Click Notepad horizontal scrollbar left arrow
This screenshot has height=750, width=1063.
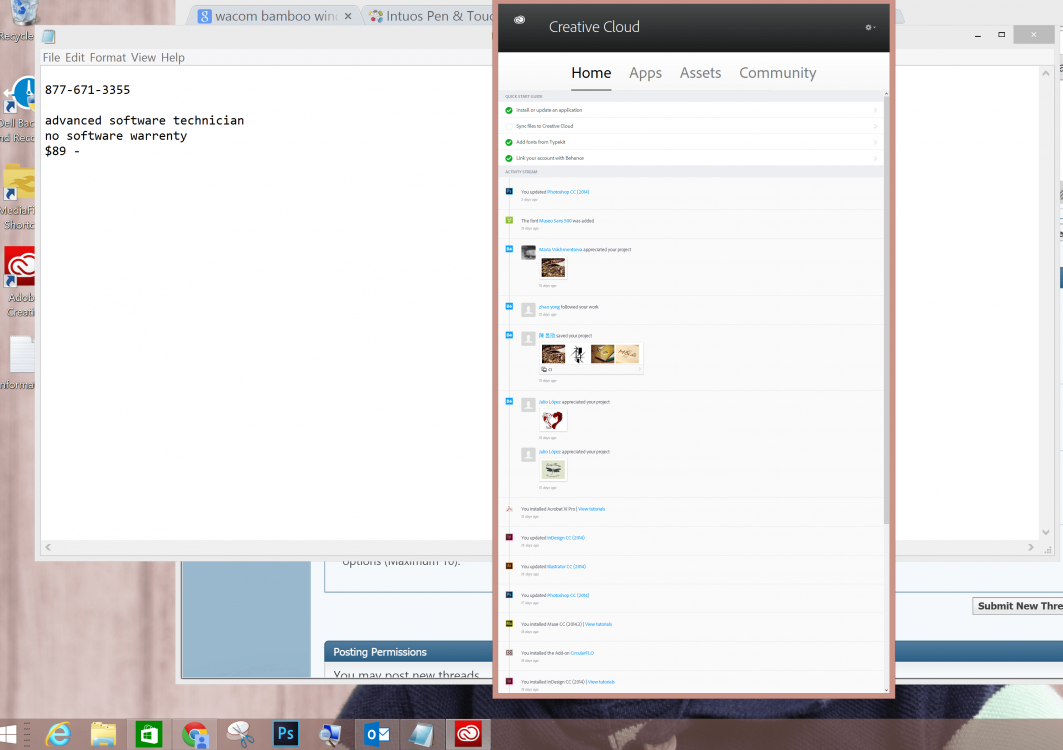(47, 547)
